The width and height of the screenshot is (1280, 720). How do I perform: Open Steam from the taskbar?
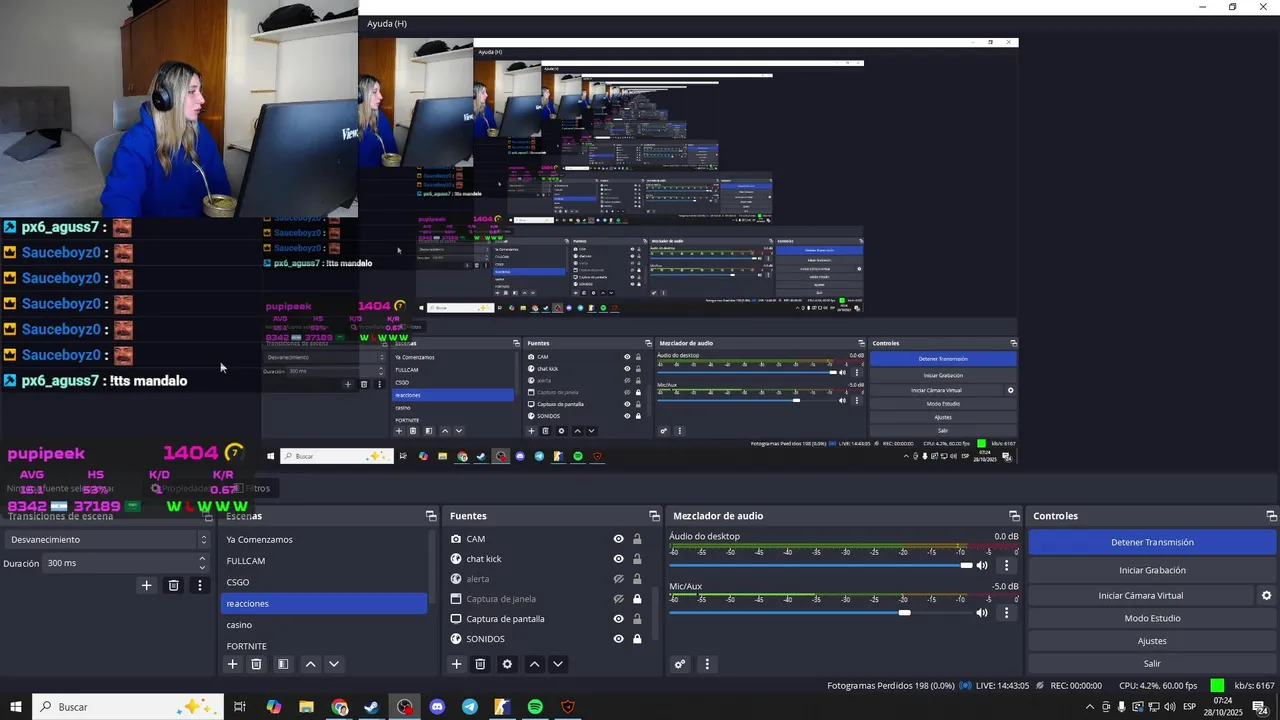tap(371, 707)
